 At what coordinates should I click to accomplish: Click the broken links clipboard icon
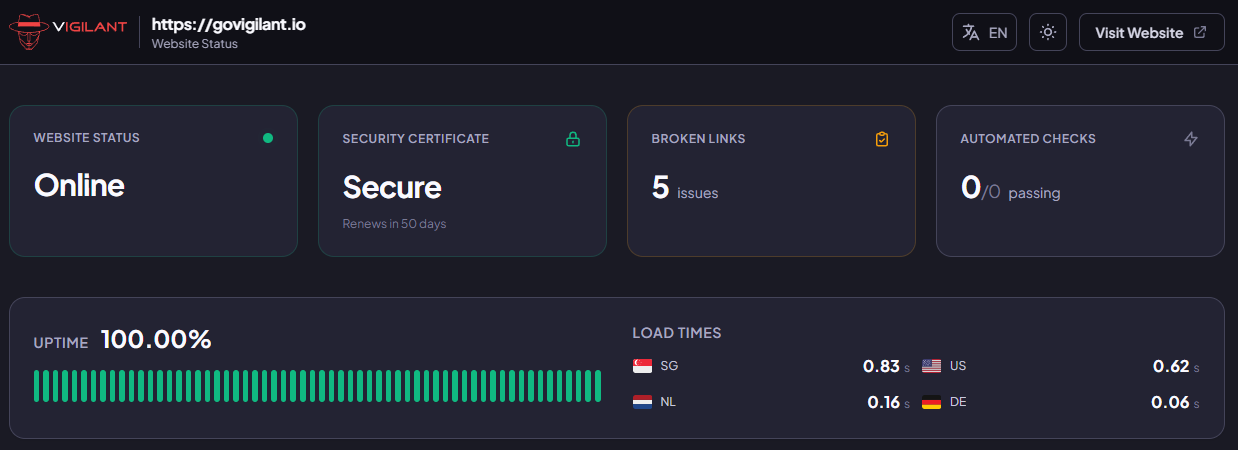point(881,139)
